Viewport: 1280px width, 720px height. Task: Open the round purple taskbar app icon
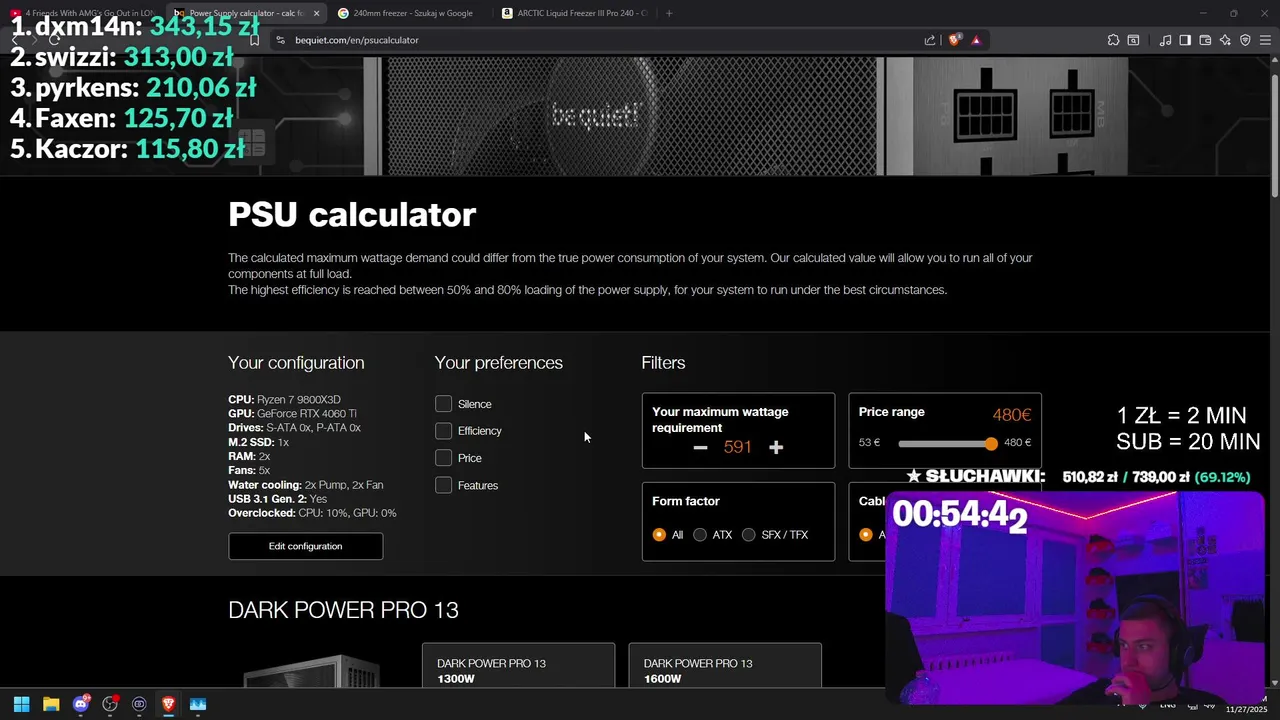(139, 704)
